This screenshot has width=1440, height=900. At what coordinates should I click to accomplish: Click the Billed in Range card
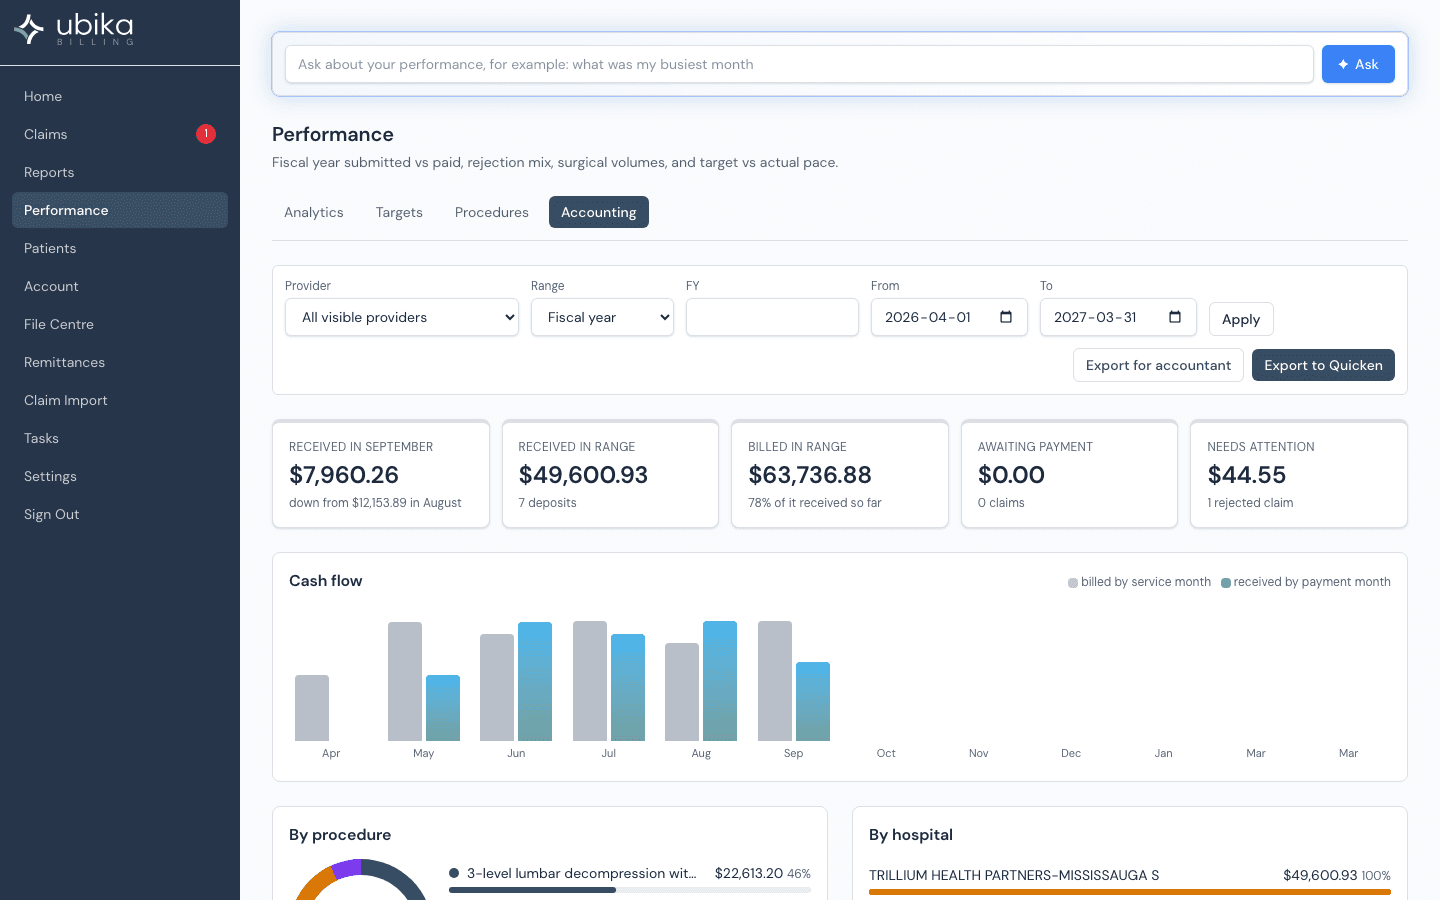[x=840, y=474]
